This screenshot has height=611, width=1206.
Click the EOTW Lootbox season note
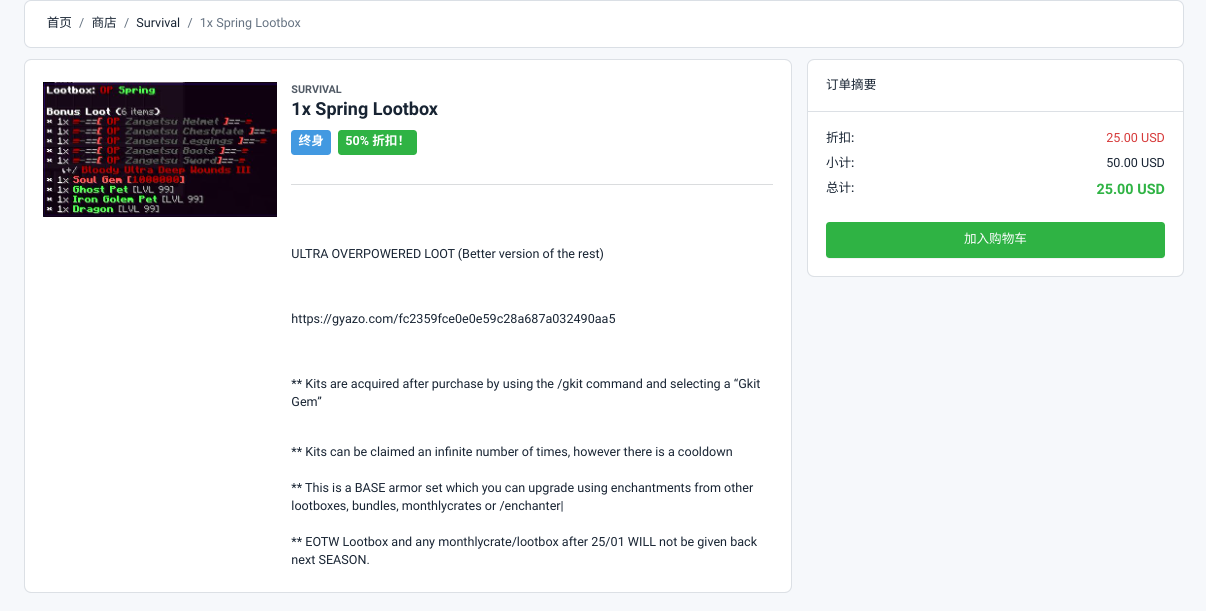point(524,551)
